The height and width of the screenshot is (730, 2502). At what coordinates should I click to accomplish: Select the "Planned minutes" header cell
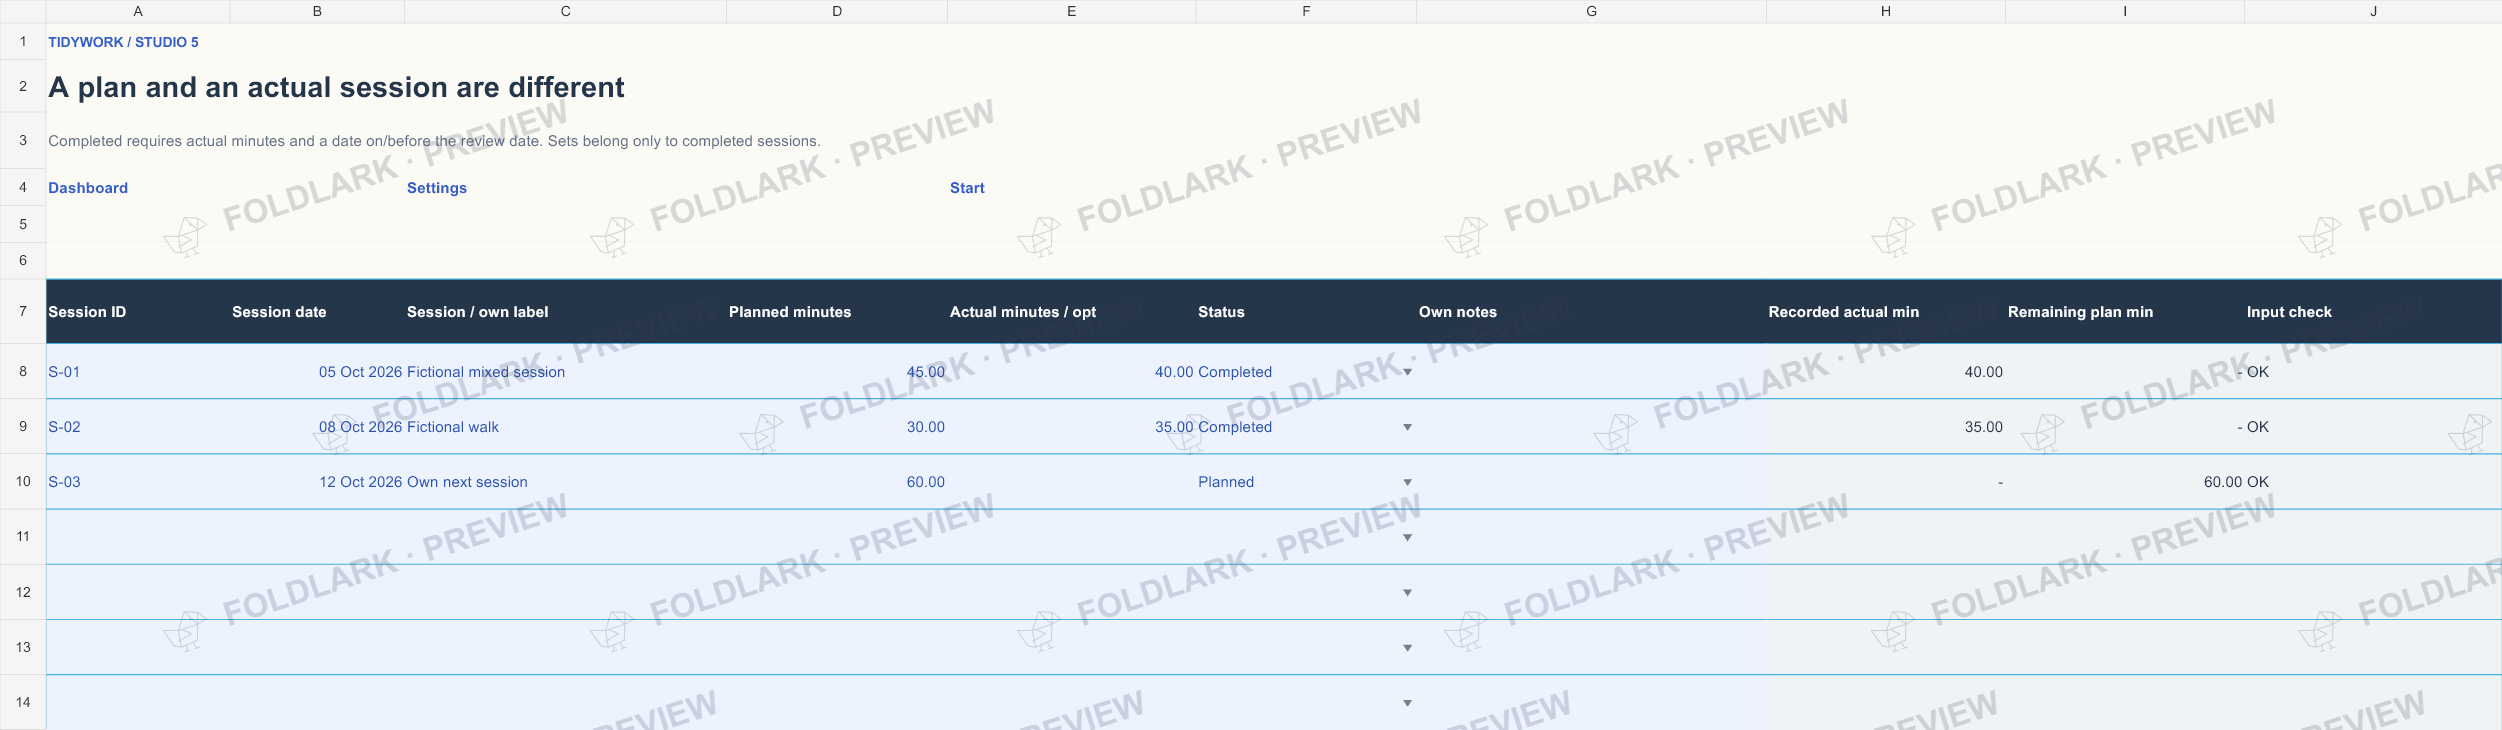pos(837,312)
